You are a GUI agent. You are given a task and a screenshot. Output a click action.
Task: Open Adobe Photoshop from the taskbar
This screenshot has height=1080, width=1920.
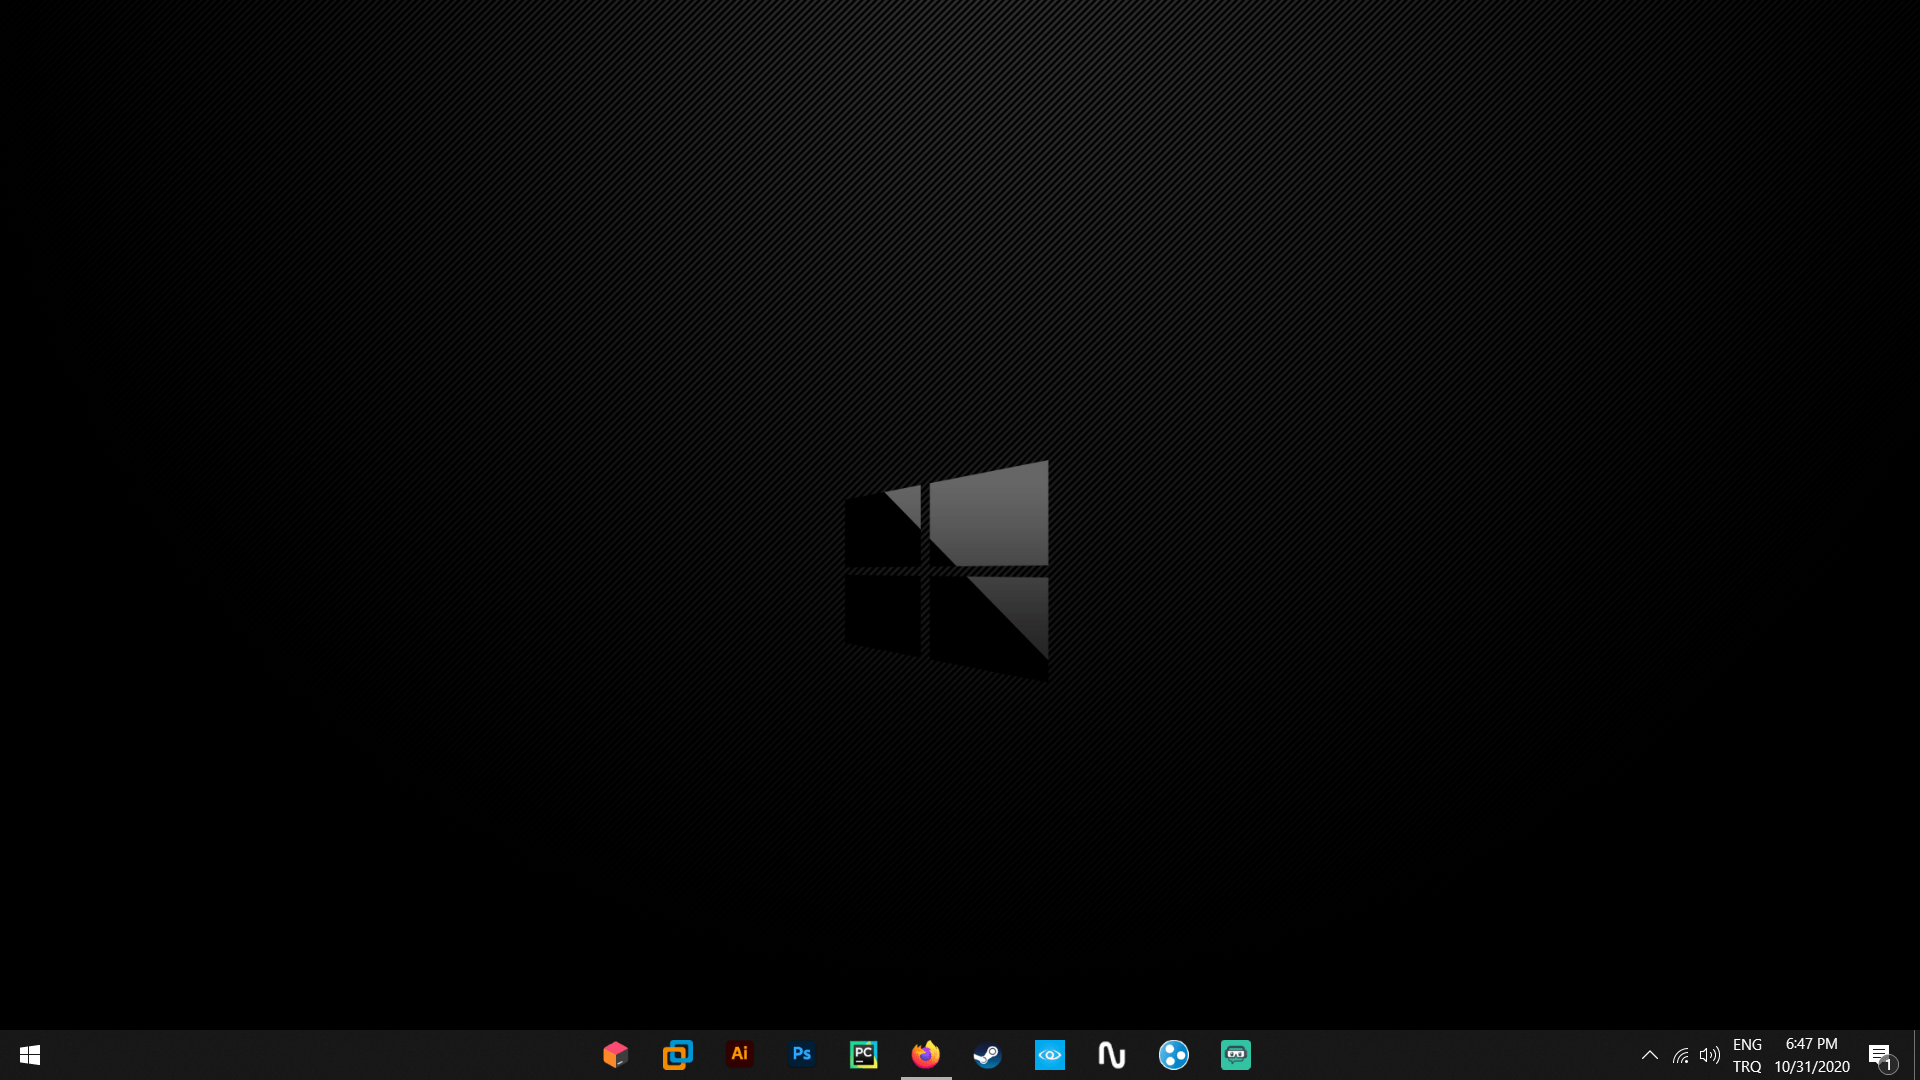click(x=802, y=1055)
